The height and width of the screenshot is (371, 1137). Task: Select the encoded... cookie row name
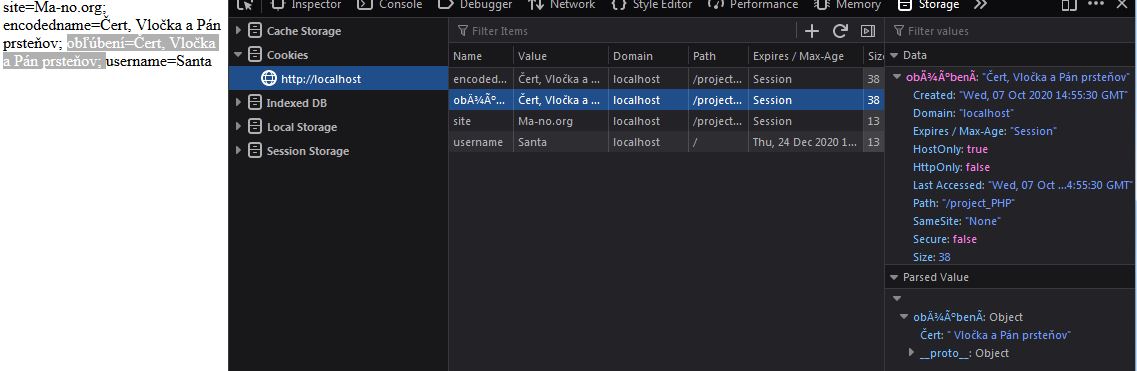click(480, 79)
